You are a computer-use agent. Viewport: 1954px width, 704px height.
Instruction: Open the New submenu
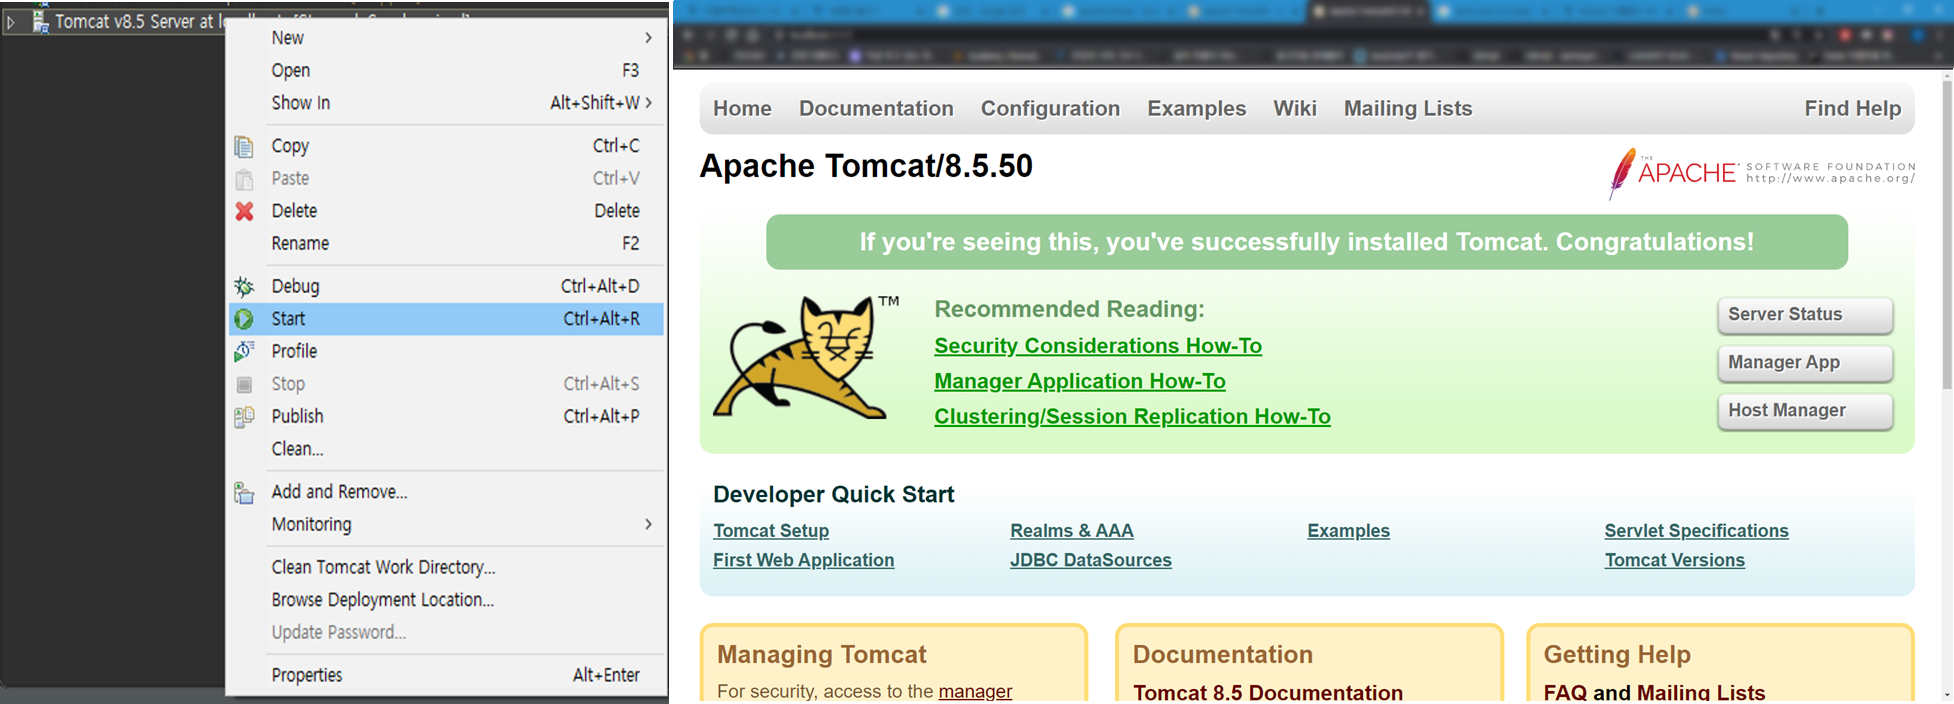pos(446,38)
